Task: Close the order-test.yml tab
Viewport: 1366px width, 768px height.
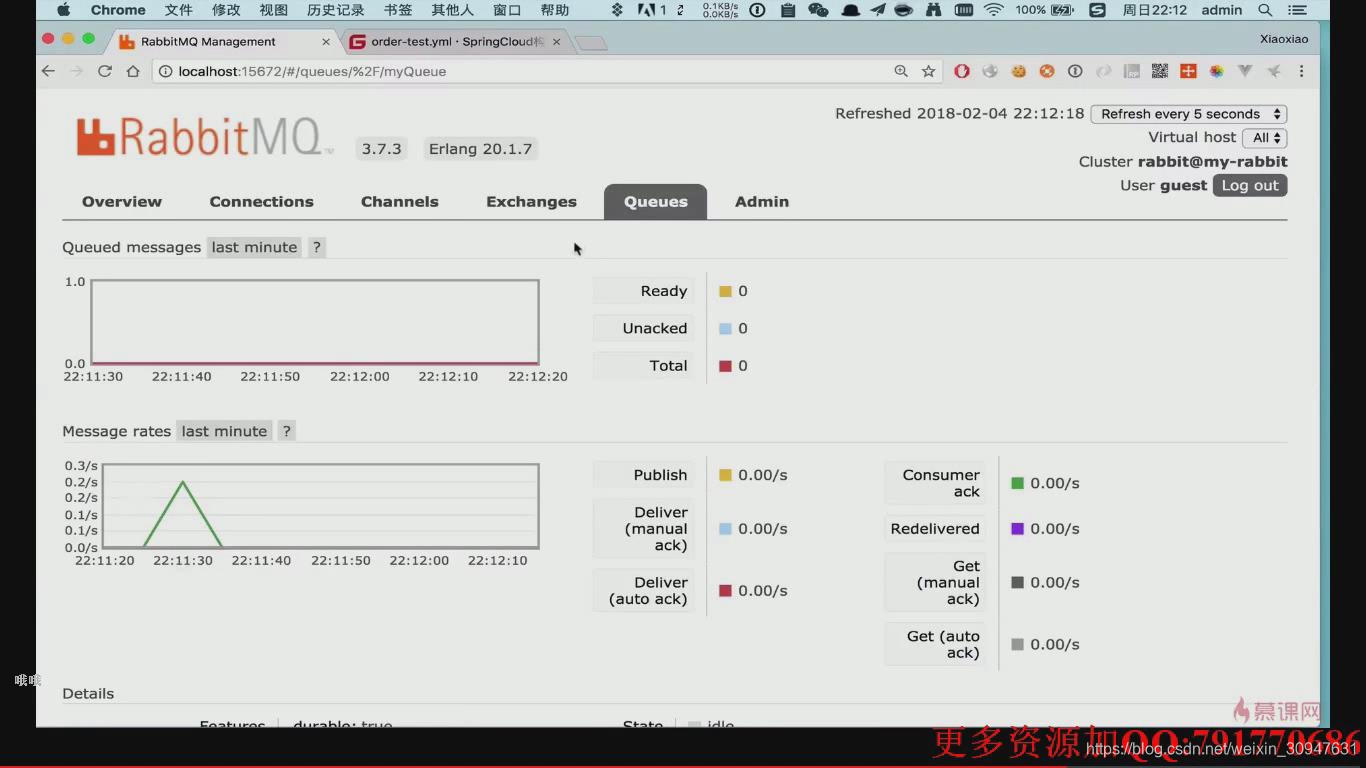Action: tap(557, 42)
